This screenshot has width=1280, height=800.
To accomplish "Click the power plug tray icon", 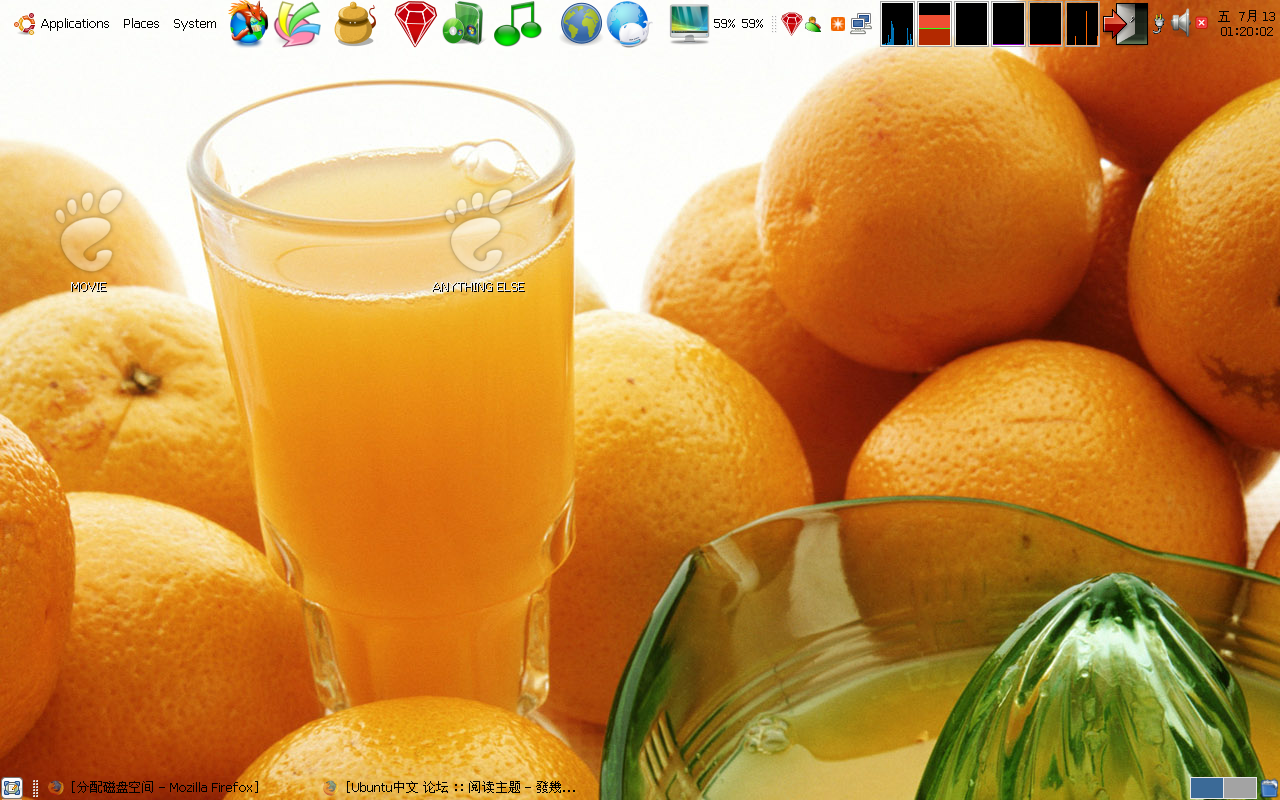I will (1159, 23).
